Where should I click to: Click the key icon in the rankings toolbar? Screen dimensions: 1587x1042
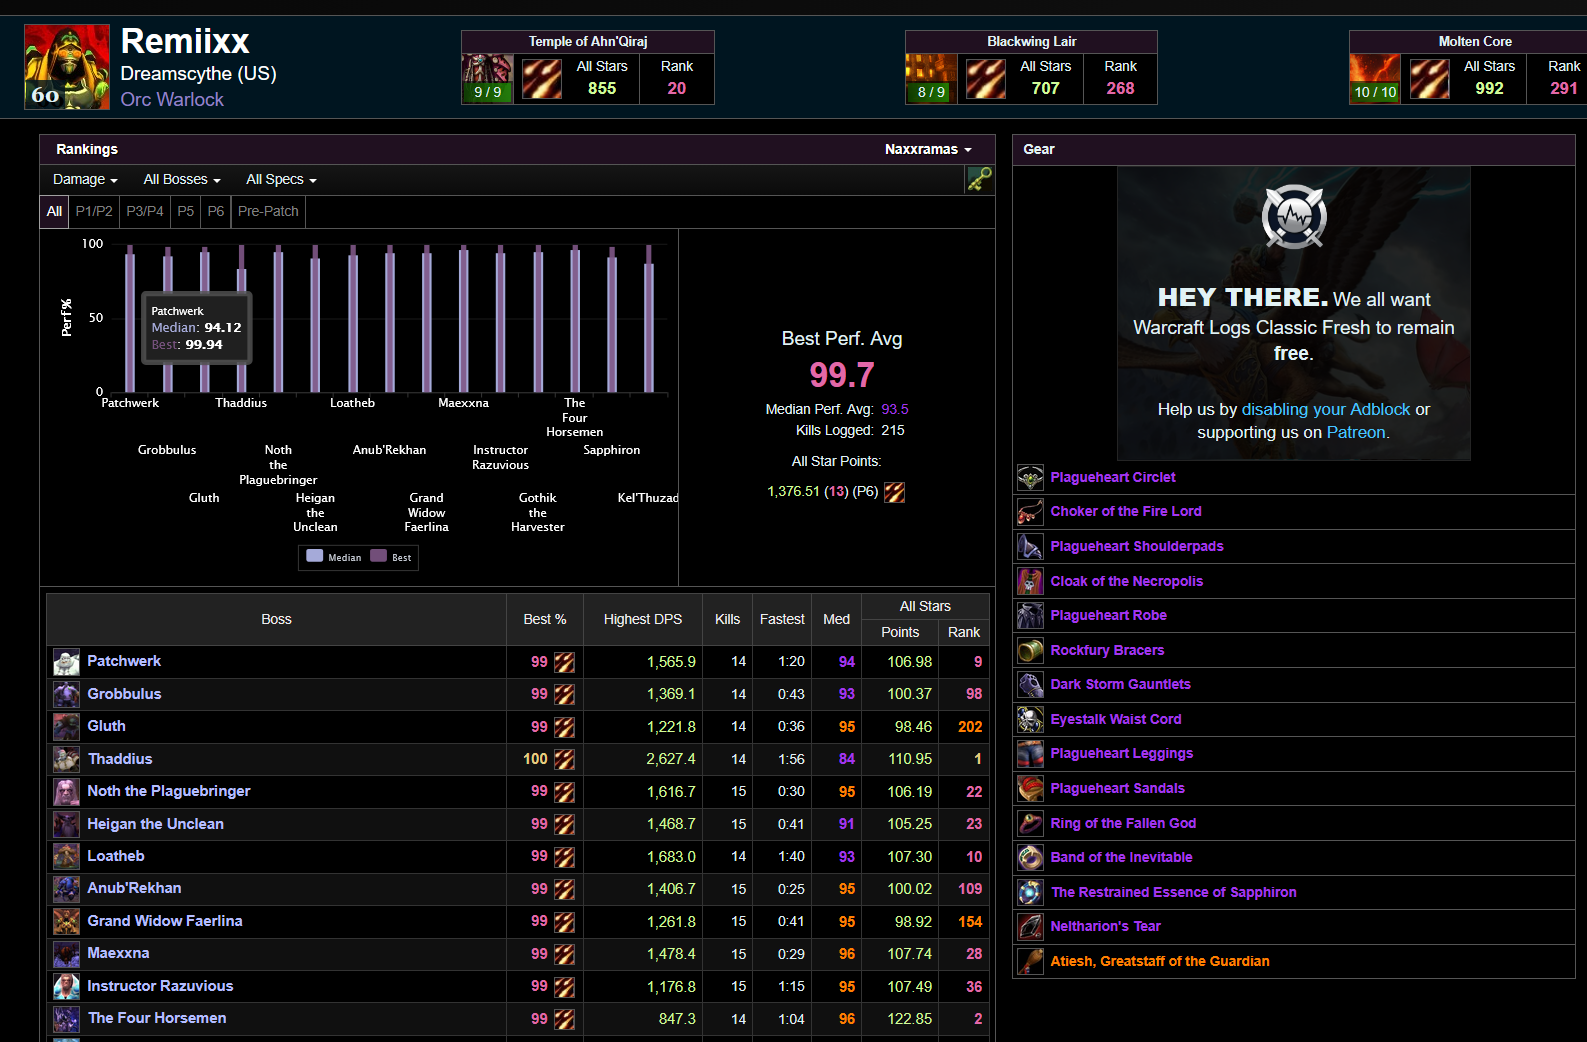[979, 179]
